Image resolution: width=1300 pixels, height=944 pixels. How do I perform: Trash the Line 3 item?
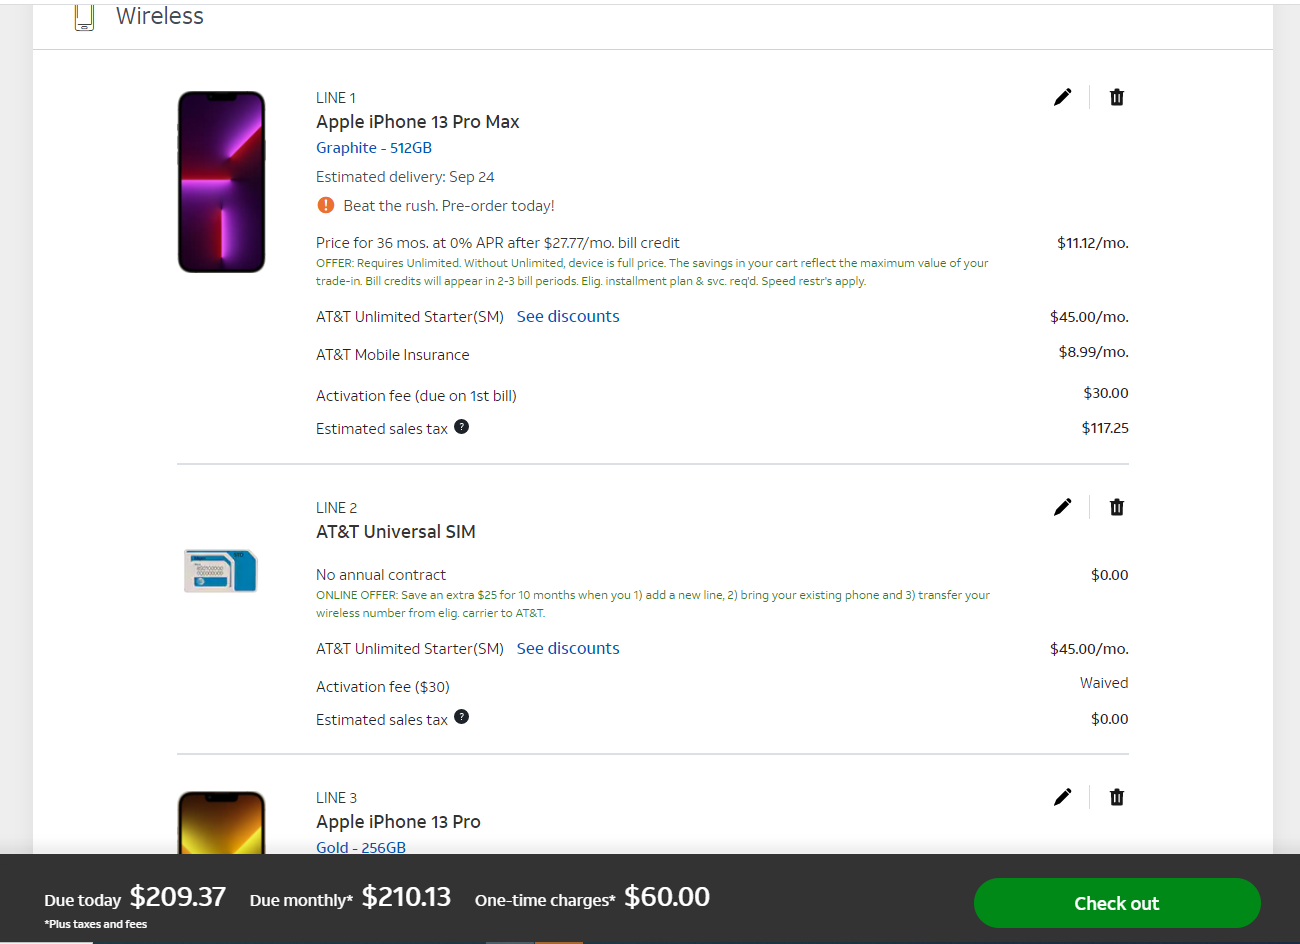[1117, 797]
